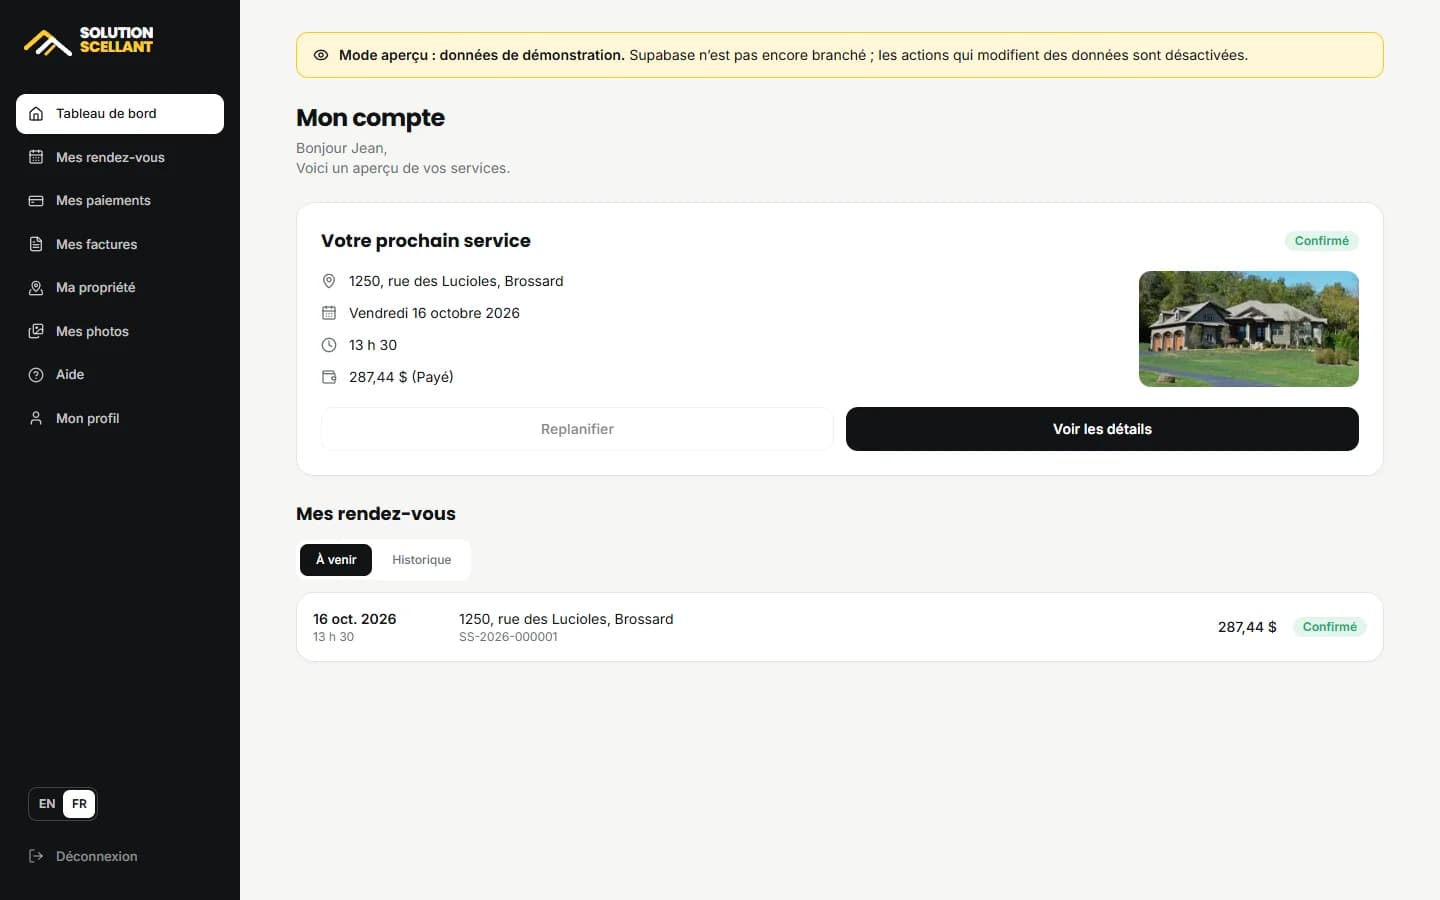The image size is (1440, 900).
Task: Open the 16 oct. 2026 appointment row
Action: pos(840,627)
